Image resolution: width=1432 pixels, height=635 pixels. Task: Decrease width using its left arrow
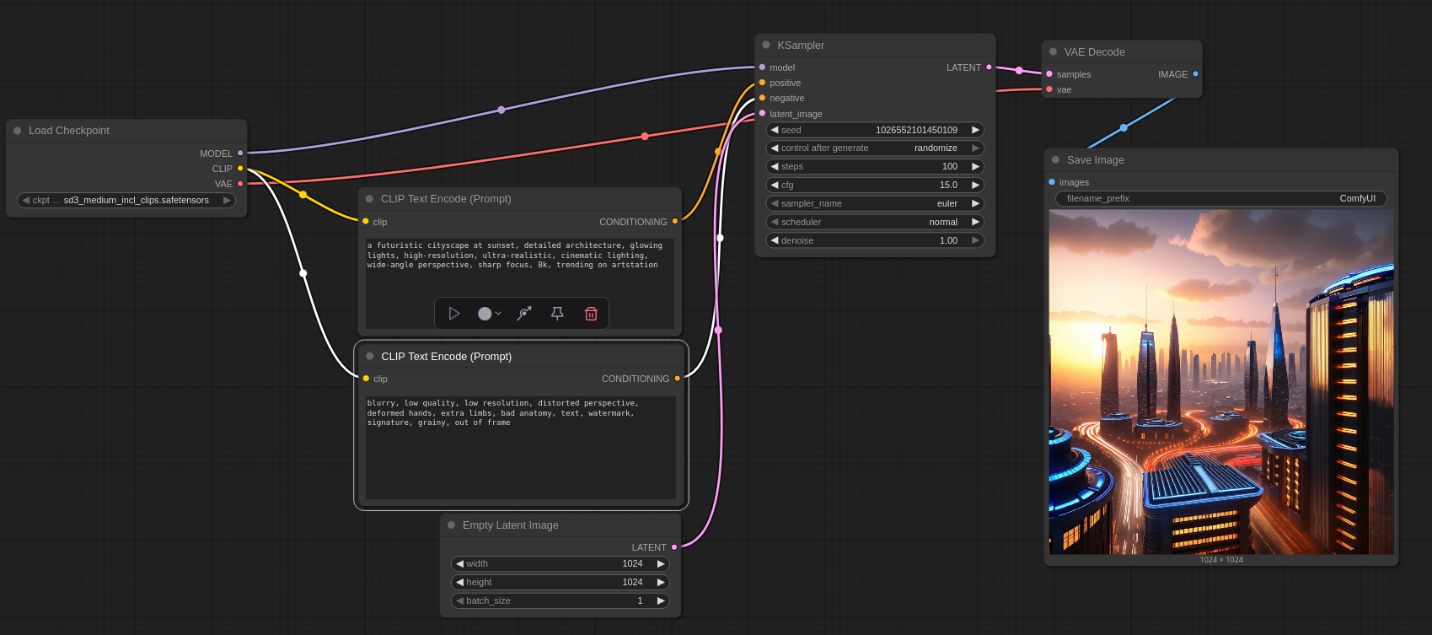[460, 564]
